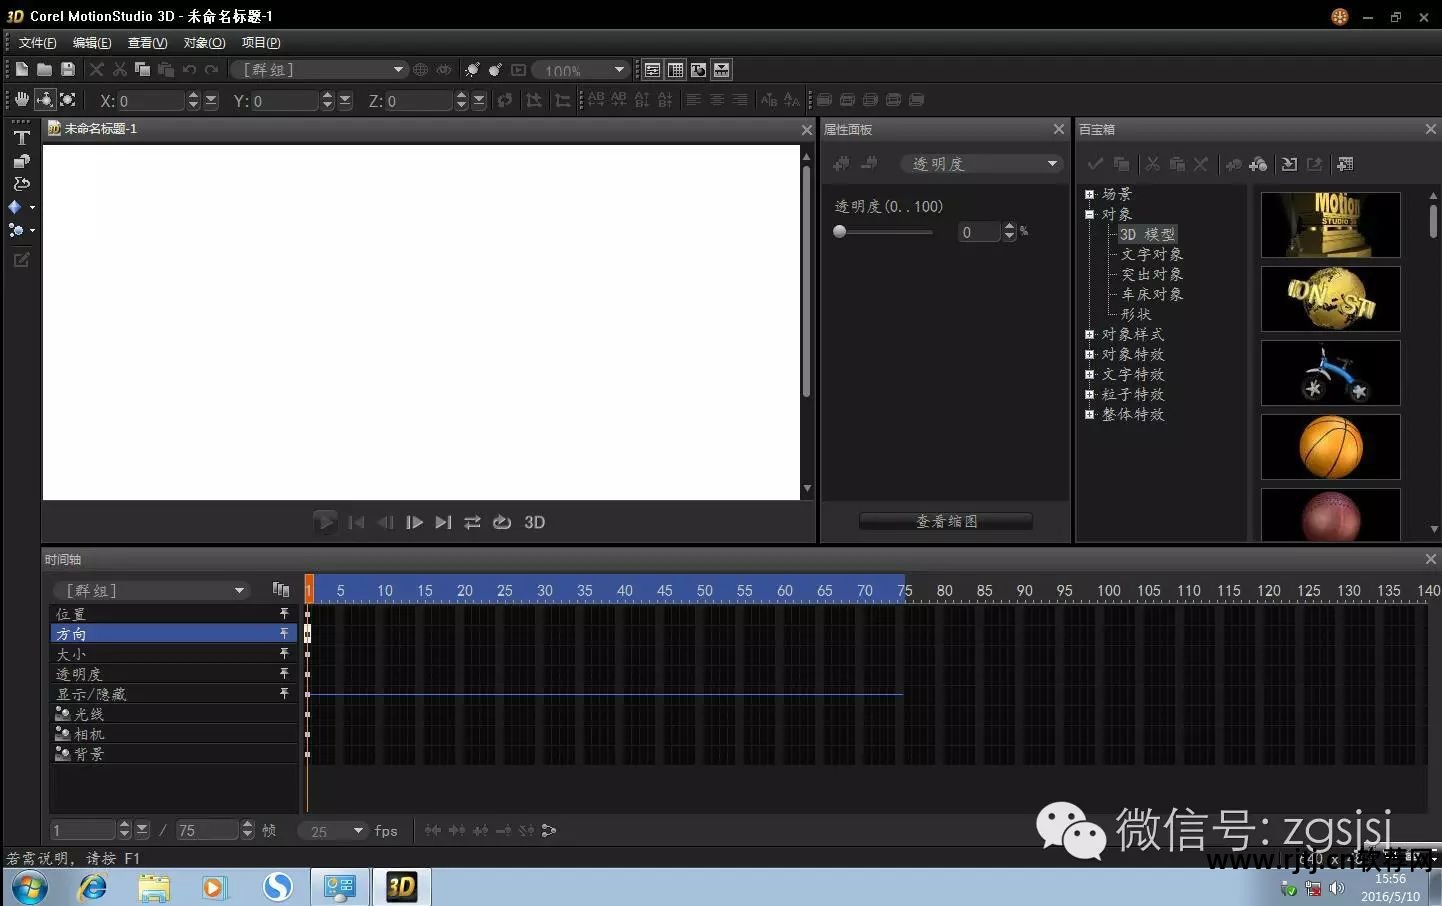Click the volume icon in the system tray
This screenshot has height=906, width=1442.
point(1337,888)
